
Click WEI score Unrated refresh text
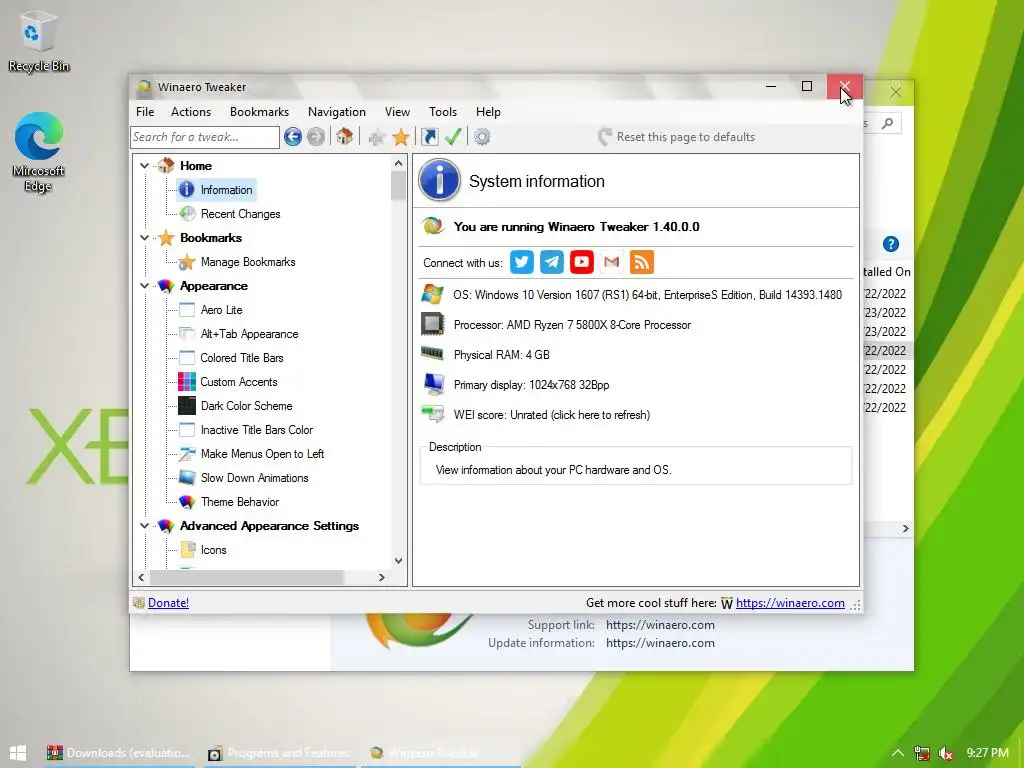click(552, 415)
